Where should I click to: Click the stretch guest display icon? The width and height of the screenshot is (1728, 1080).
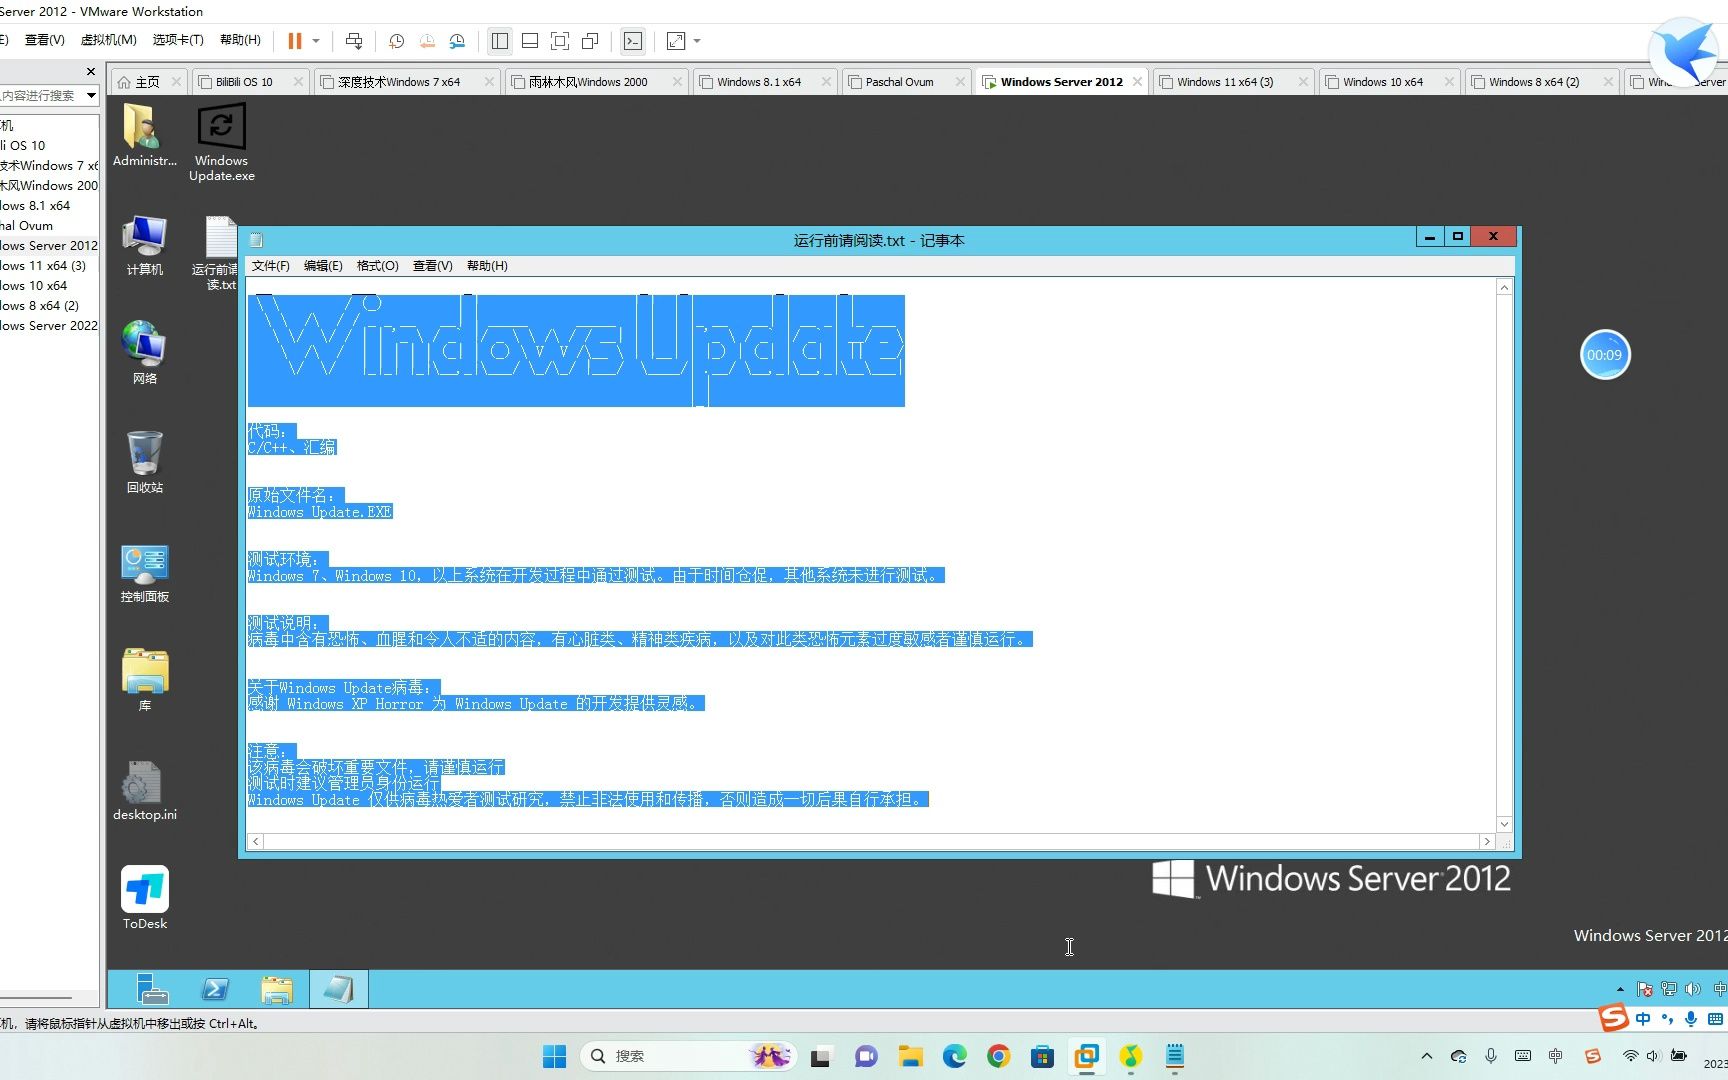pyautogui.click(x=676, y=41)
